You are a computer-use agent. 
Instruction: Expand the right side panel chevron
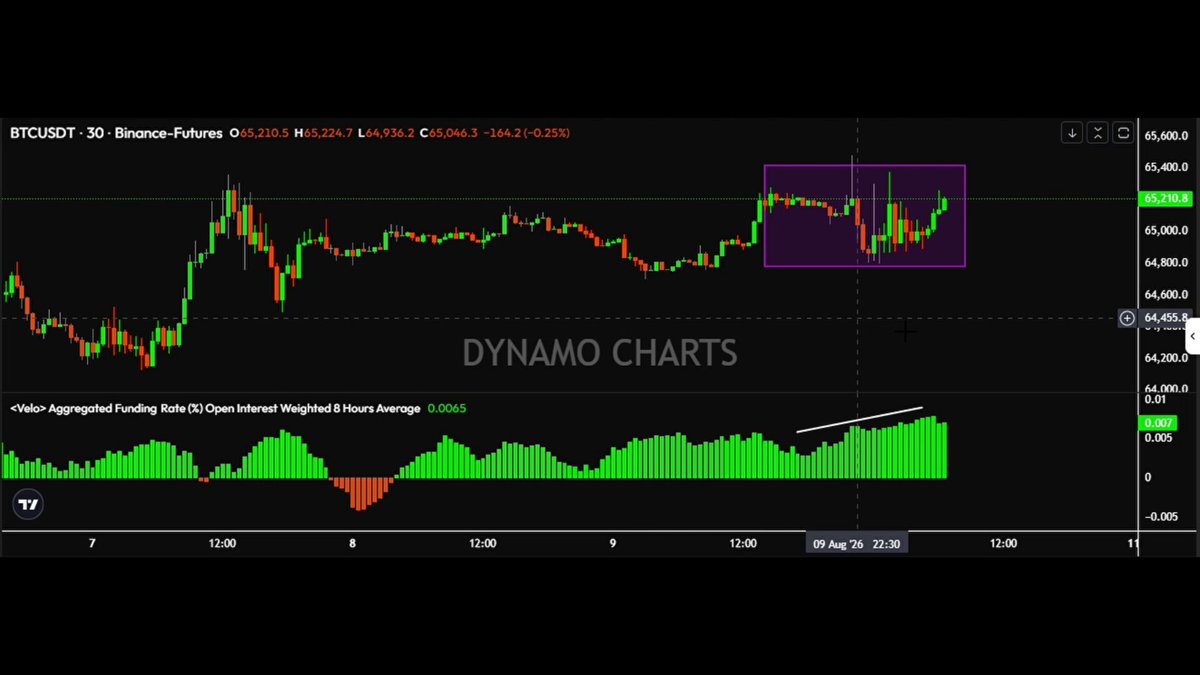pyautogui.click(x=1192, y=337)
